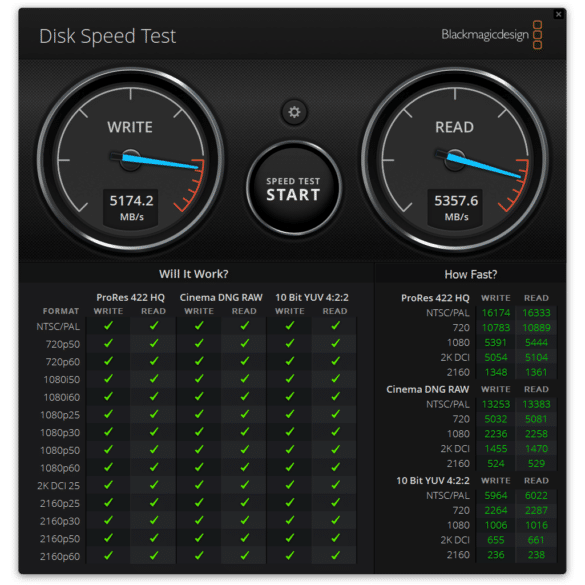Image resolution: width=585 pixels, height=585 pixels.
Task: Click 10 Bit YUV read checkmark for 1080p50
Action: (x=335, y=450)
